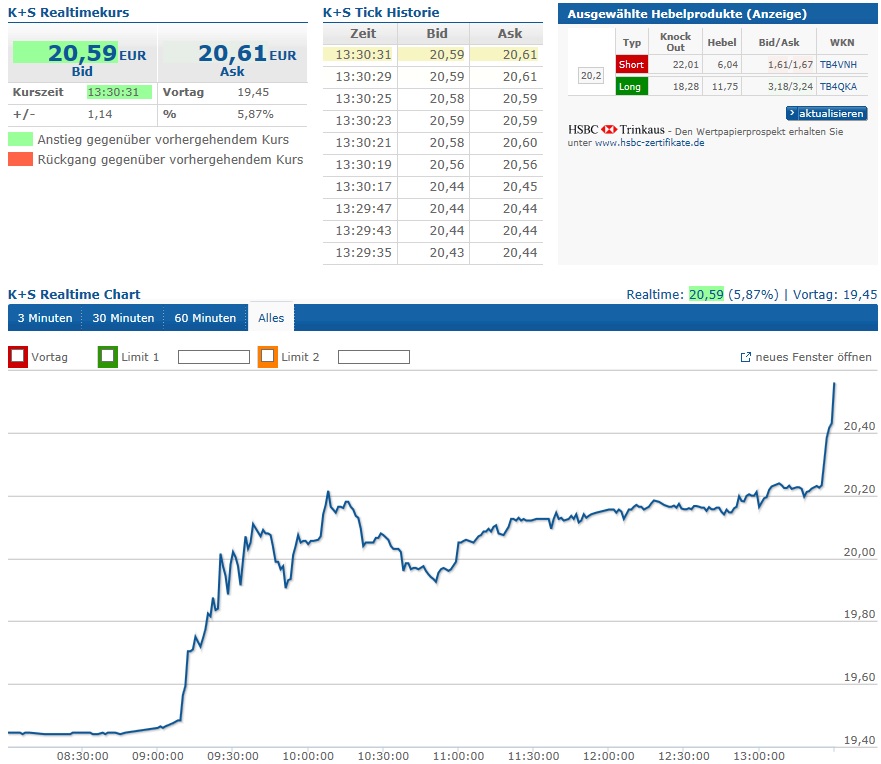Viewport: 881px width, 764px height.
Task: Click the percent change 5,87% in Realtimekurs
Action: coord(255,114)
